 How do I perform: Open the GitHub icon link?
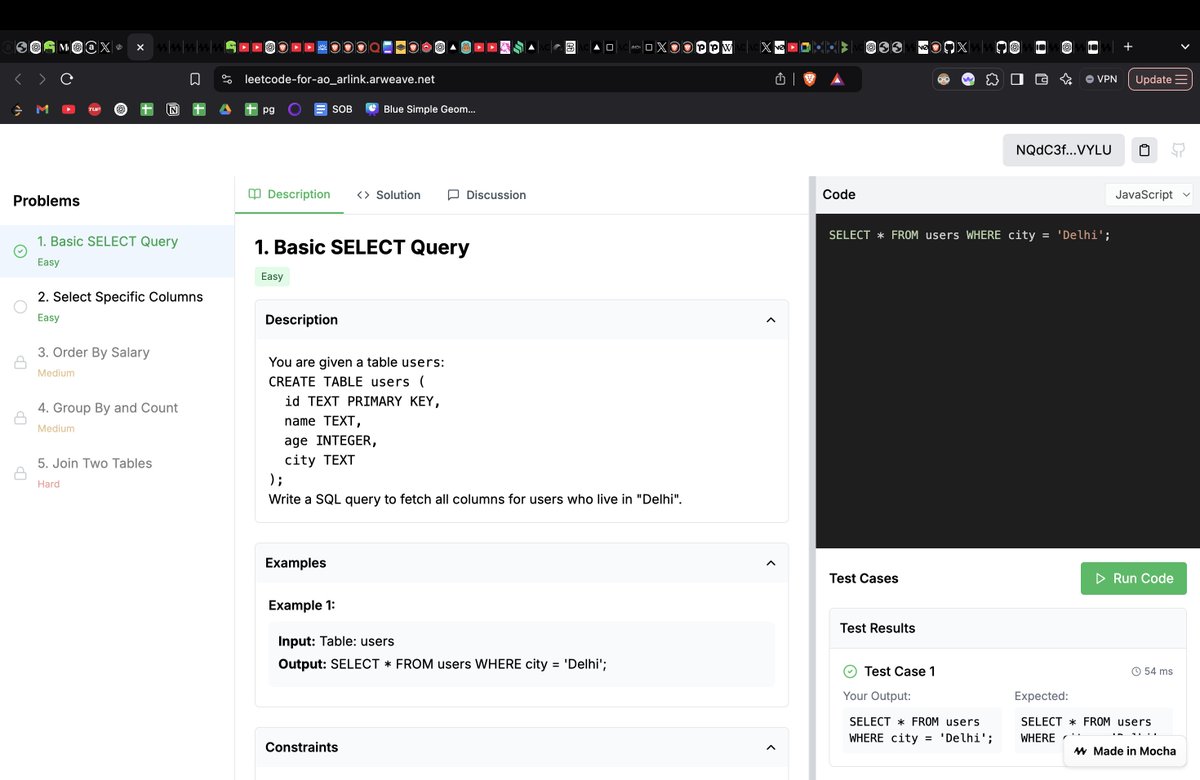tap(1179, 150)
